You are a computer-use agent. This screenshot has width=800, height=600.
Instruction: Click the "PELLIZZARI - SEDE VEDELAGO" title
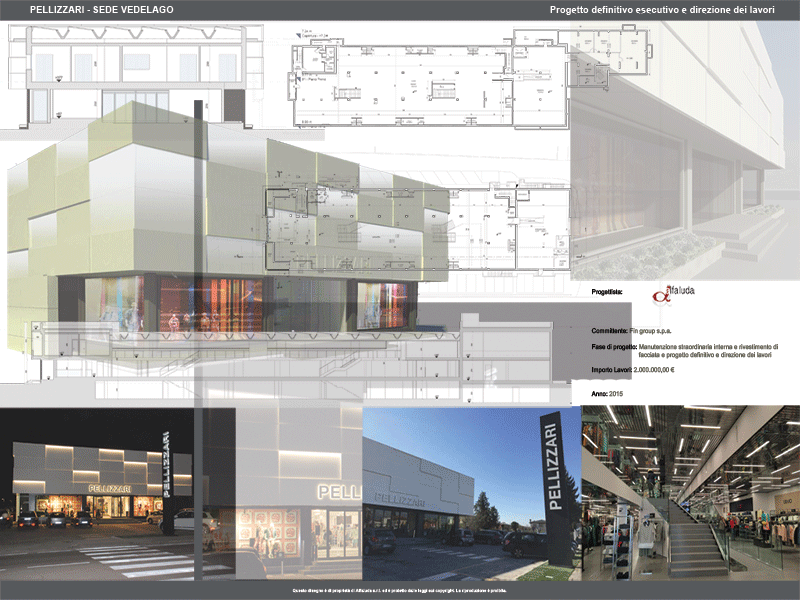(102, 10)
